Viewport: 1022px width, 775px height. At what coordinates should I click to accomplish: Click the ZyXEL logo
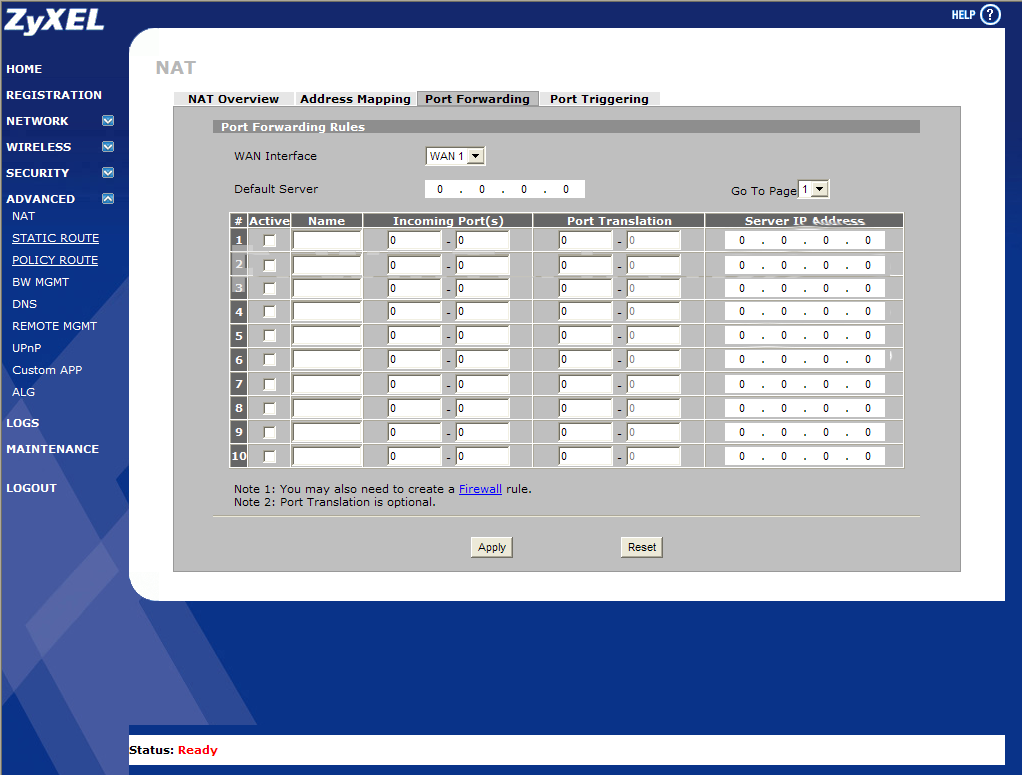point(55,20)
